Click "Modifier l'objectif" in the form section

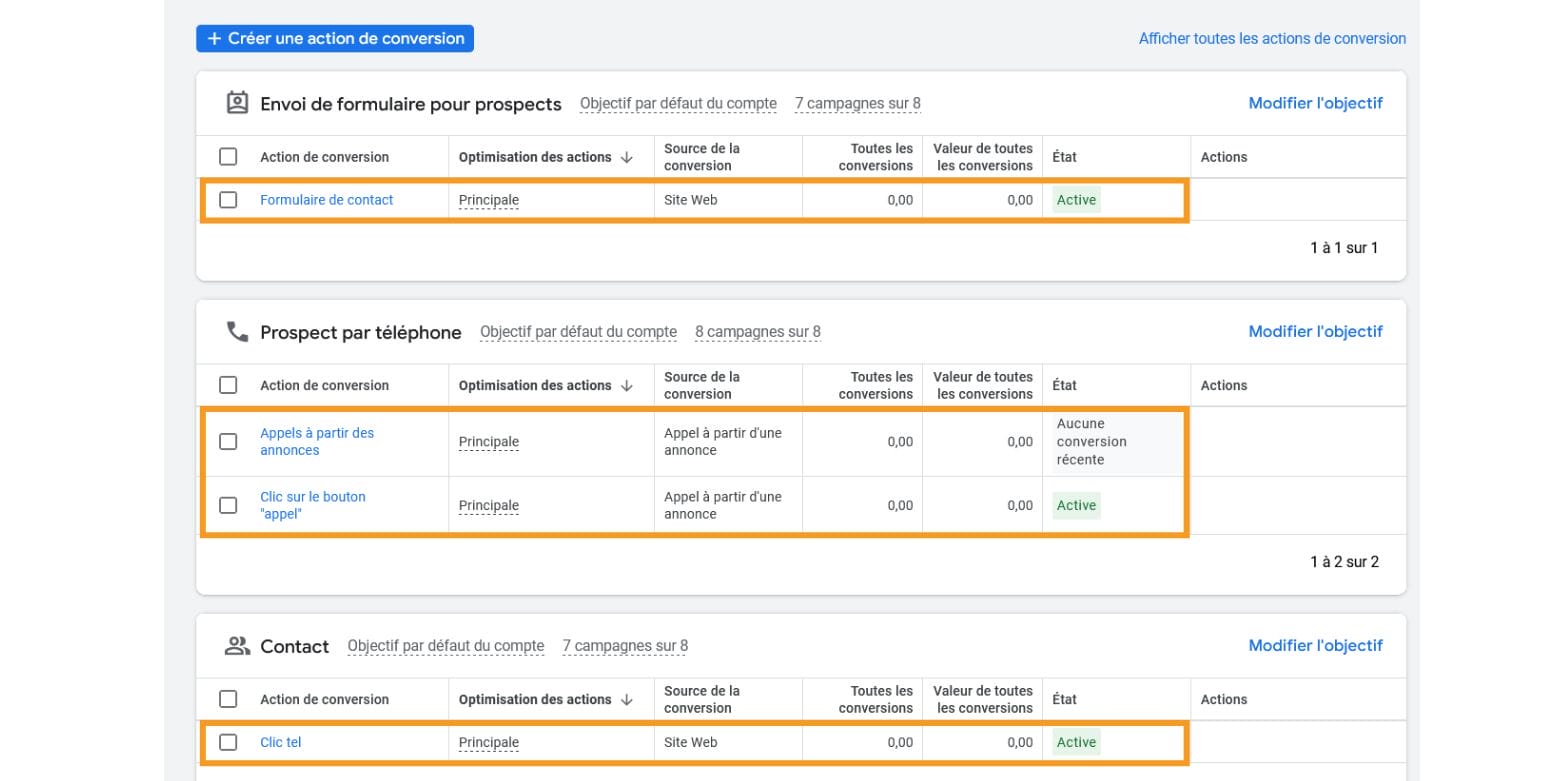click(1315, 103)
